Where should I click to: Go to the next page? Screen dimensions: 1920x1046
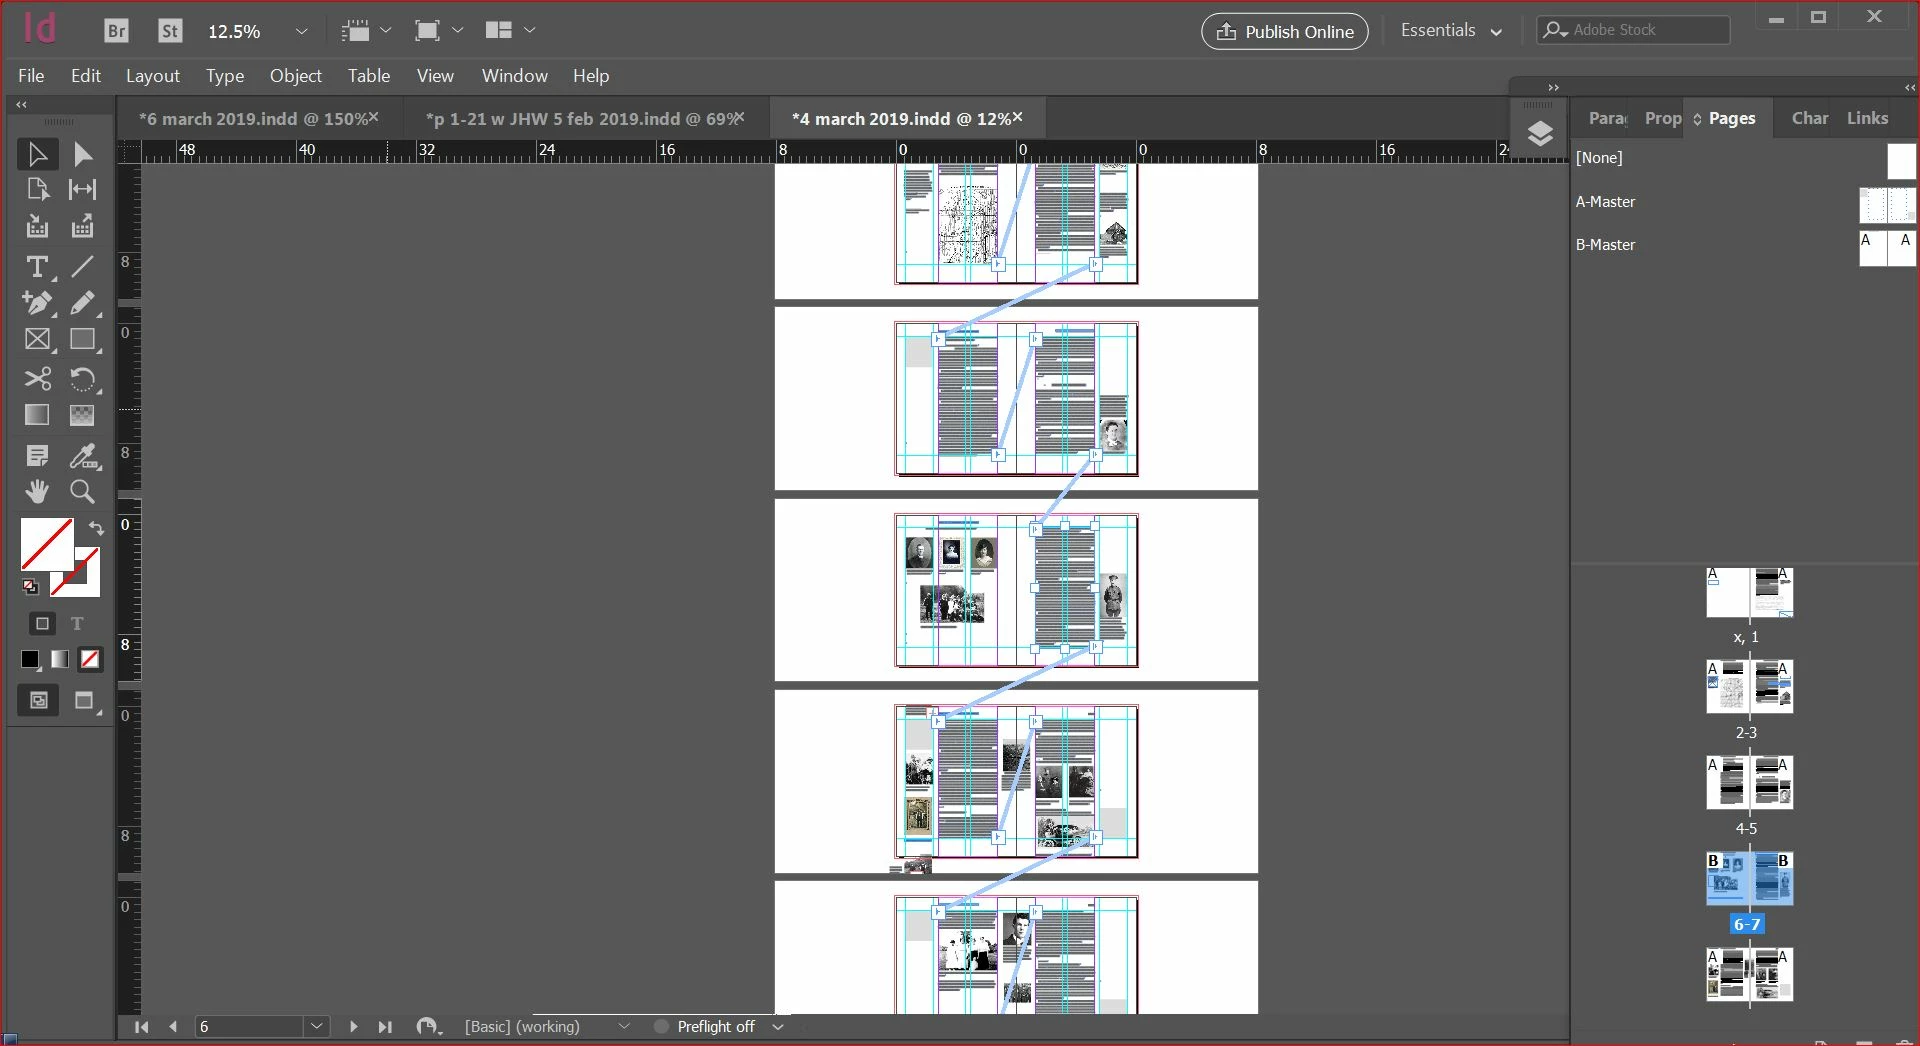(353, 1027)
